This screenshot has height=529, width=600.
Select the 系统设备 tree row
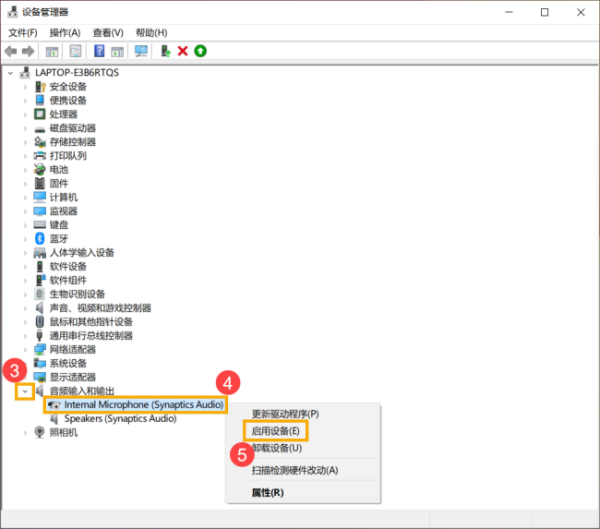click(x=68, y=363)
